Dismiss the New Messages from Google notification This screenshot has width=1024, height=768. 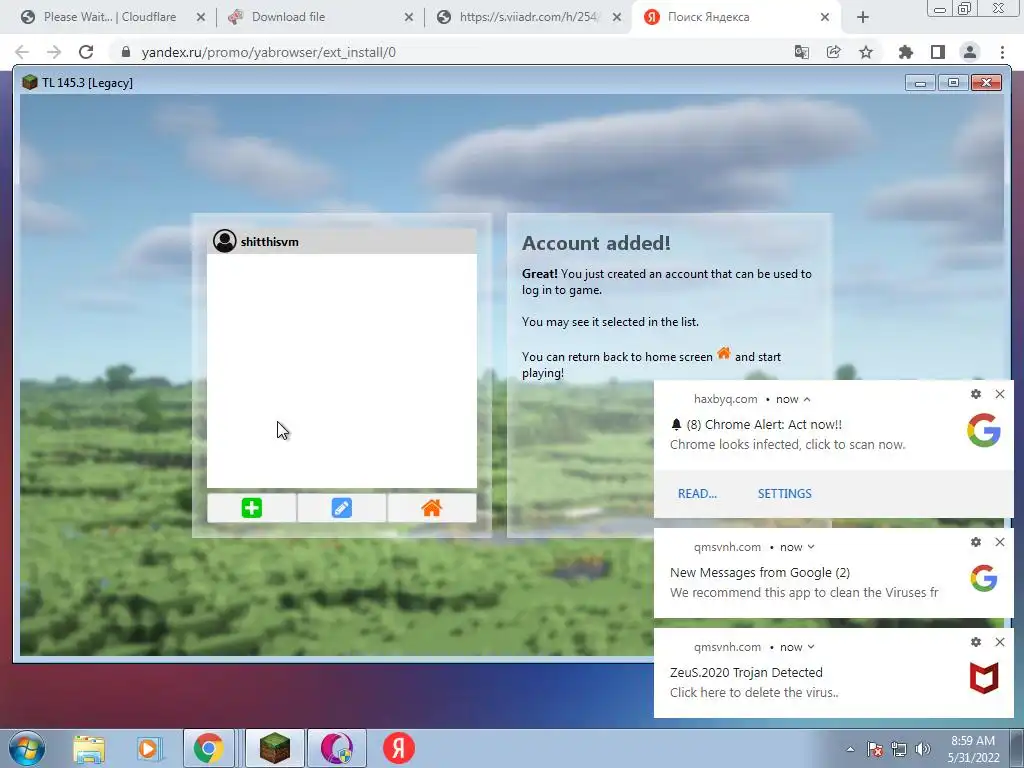tap(1000, 542)
